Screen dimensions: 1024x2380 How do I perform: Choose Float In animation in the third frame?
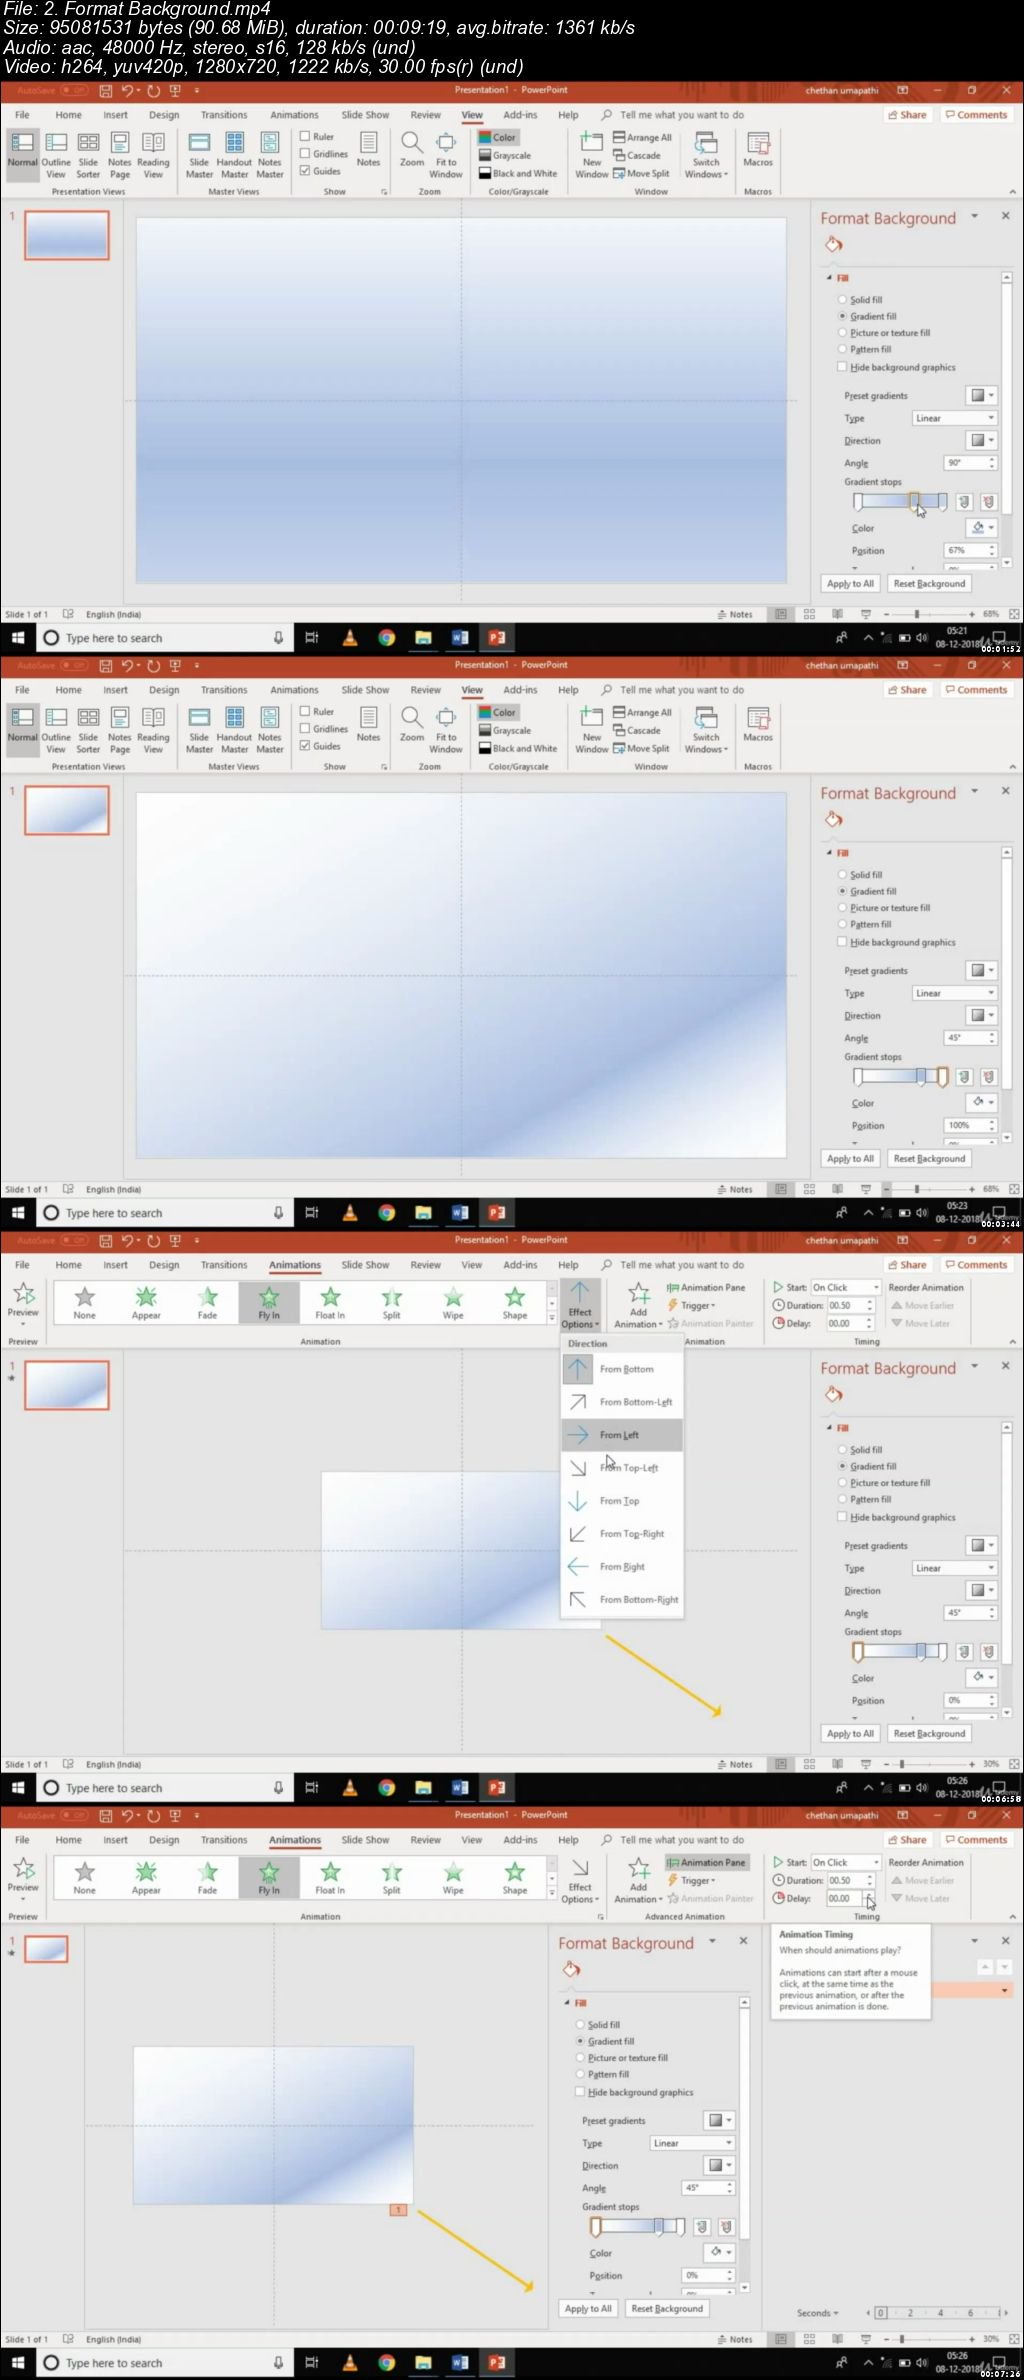[330, 1303]
